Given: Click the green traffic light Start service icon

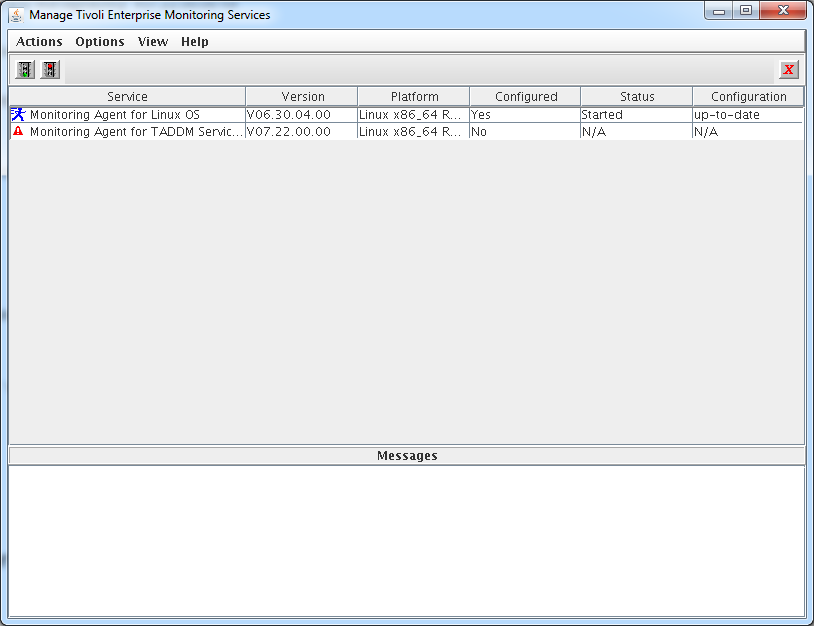Looking at the screenshot, I should 25,70.
